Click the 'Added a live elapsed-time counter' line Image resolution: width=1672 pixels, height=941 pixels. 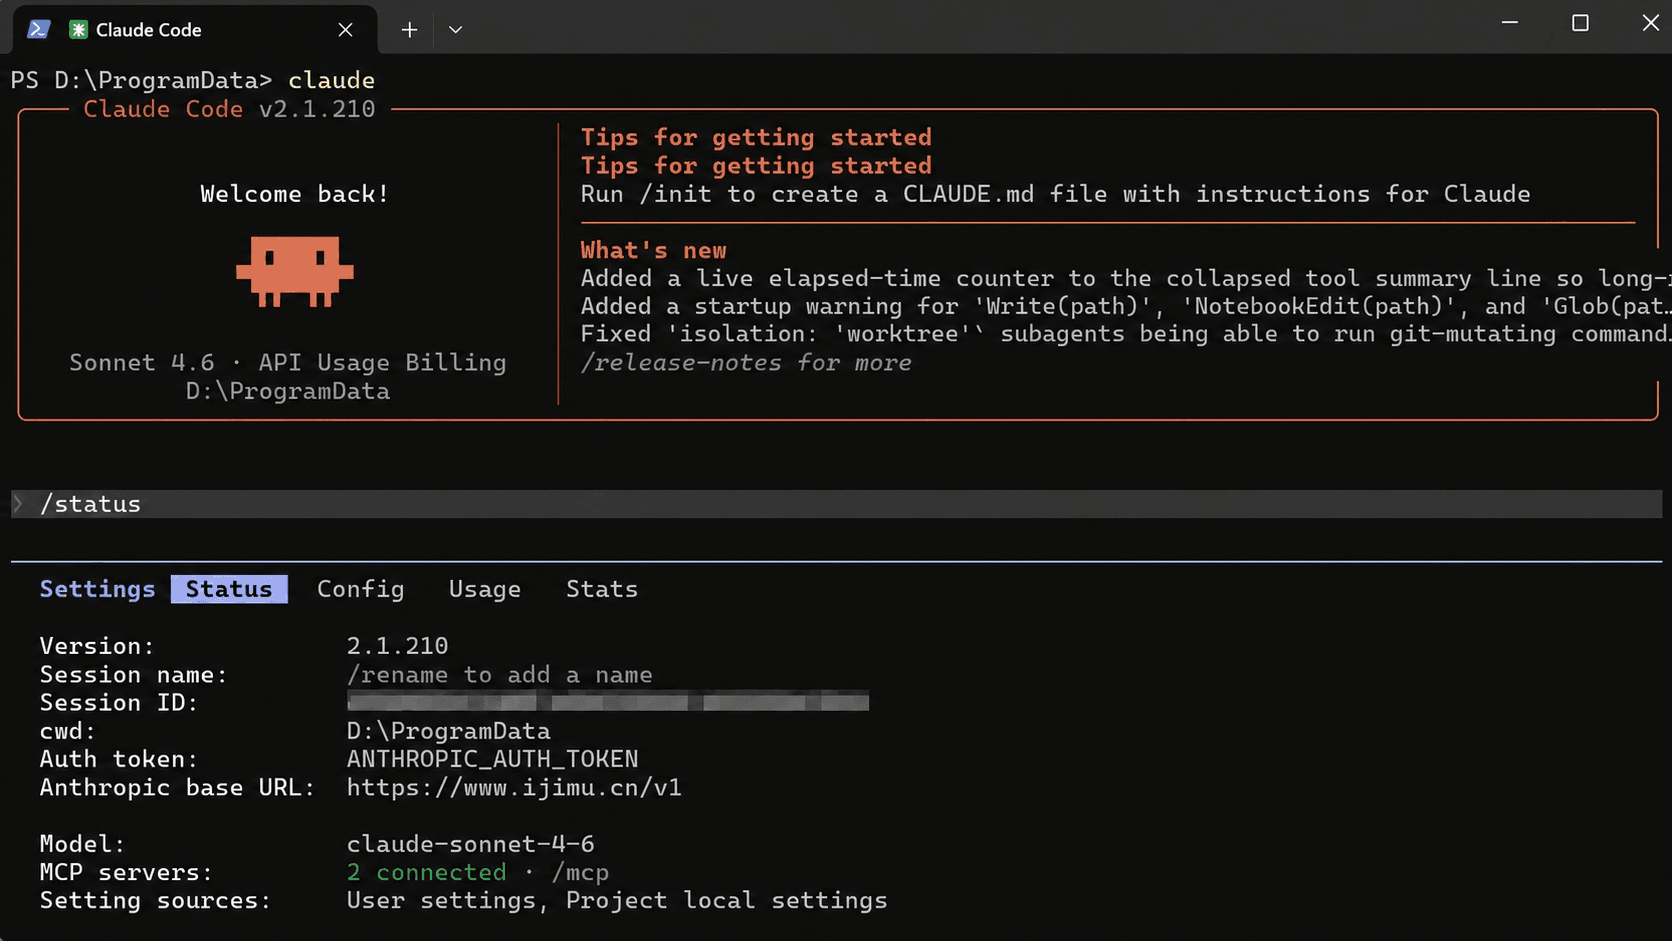click(x=1124, y=278)
